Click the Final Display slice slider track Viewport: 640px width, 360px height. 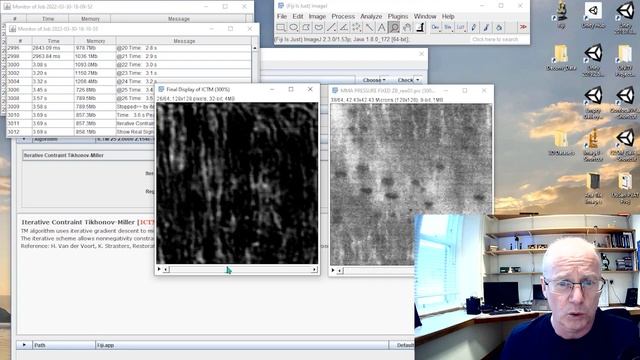coord(240,269)
